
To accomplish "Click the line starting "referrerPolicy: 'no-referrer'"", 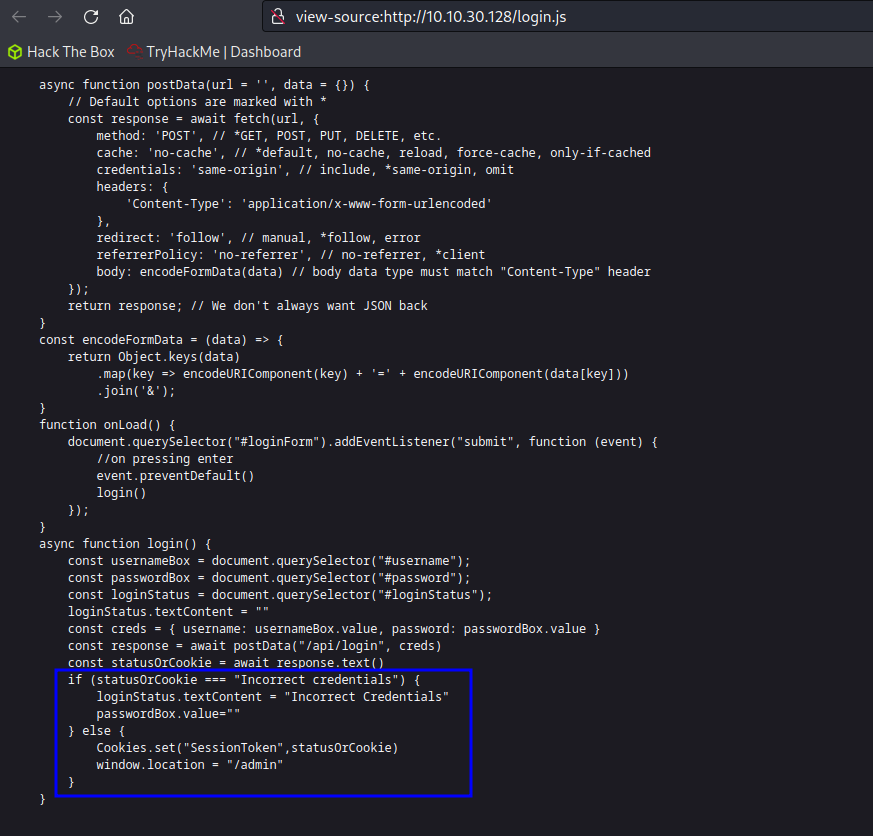I will click(291, 254).
